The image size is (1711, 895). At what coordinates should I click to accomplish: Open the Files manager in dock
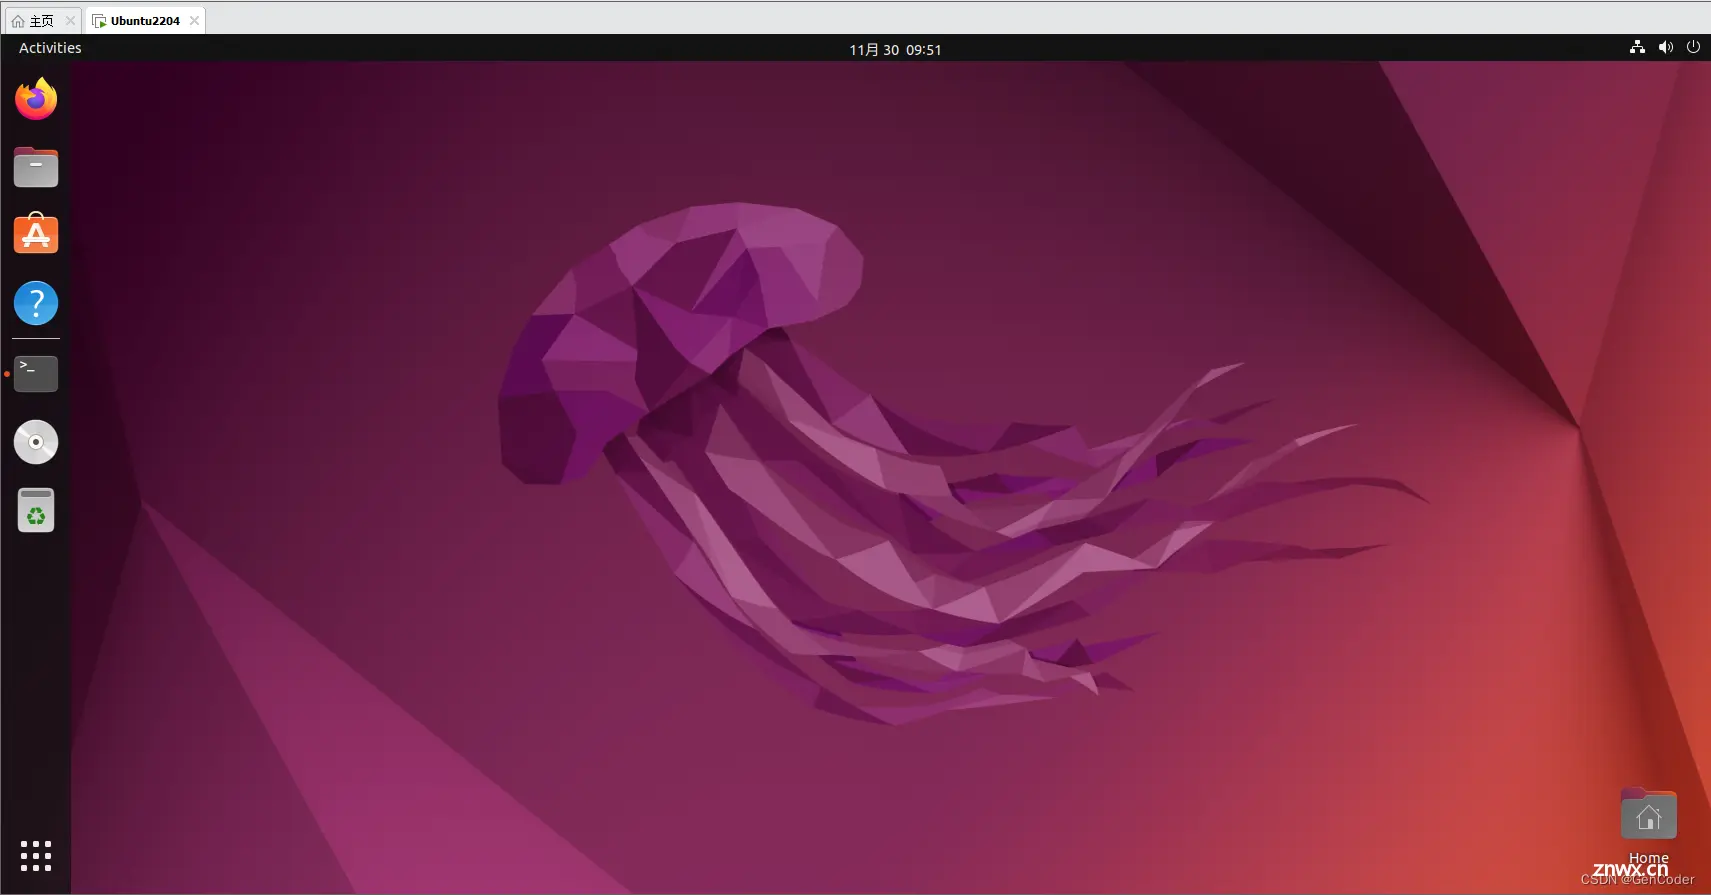(x=36, y=167)
